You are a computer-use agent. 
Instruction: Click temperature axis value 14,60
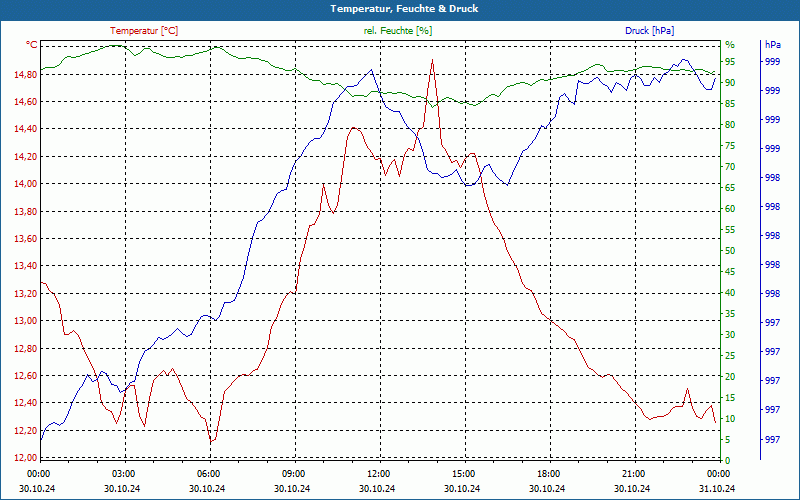25,102
